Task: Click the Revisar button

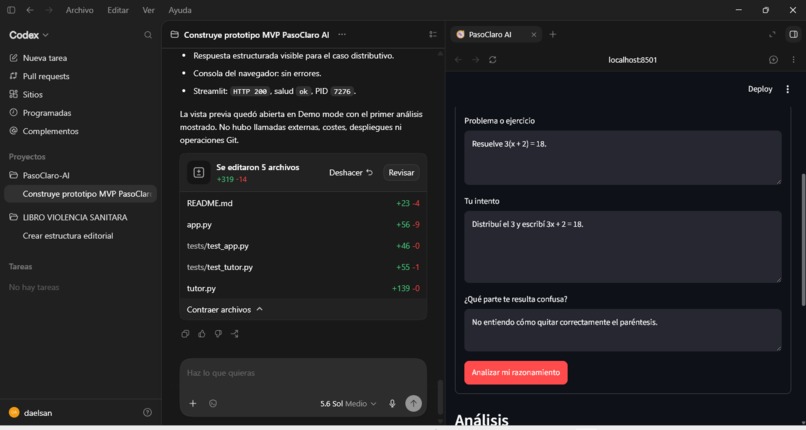Action: tap(401, 173)
